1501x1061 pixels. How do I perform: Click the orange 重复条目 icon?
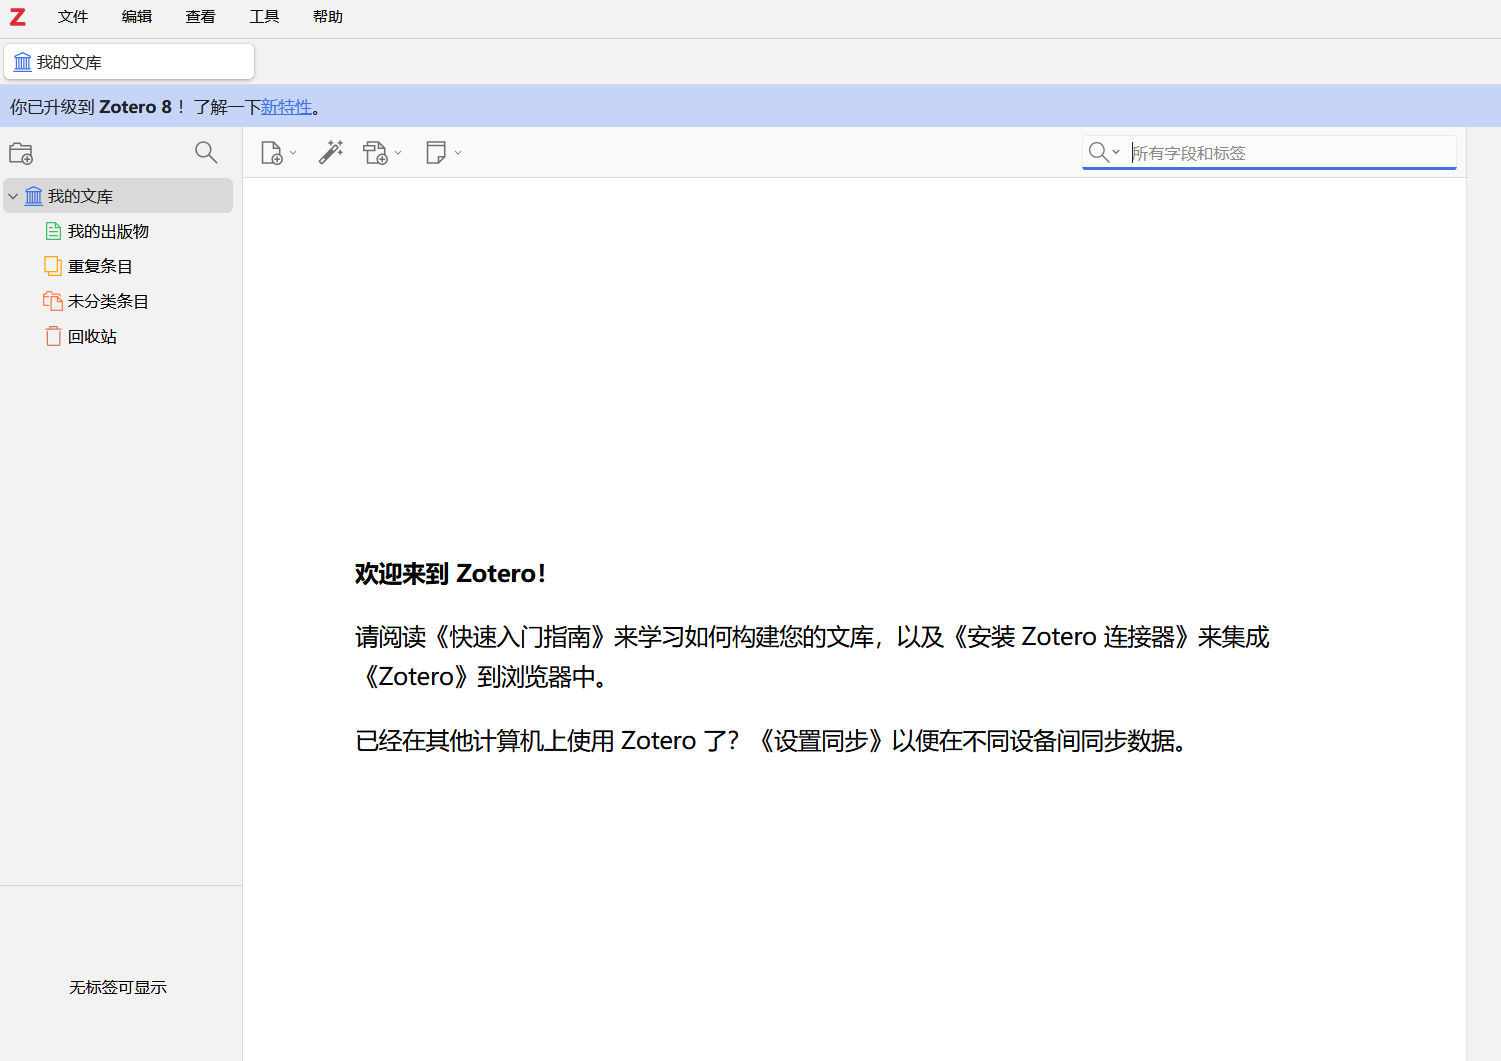point(53,266)
